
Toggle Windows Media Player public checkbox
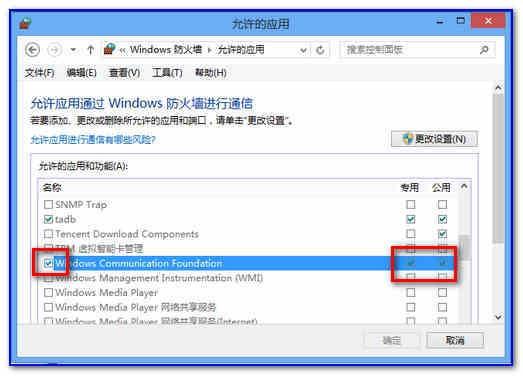[443, 293]
